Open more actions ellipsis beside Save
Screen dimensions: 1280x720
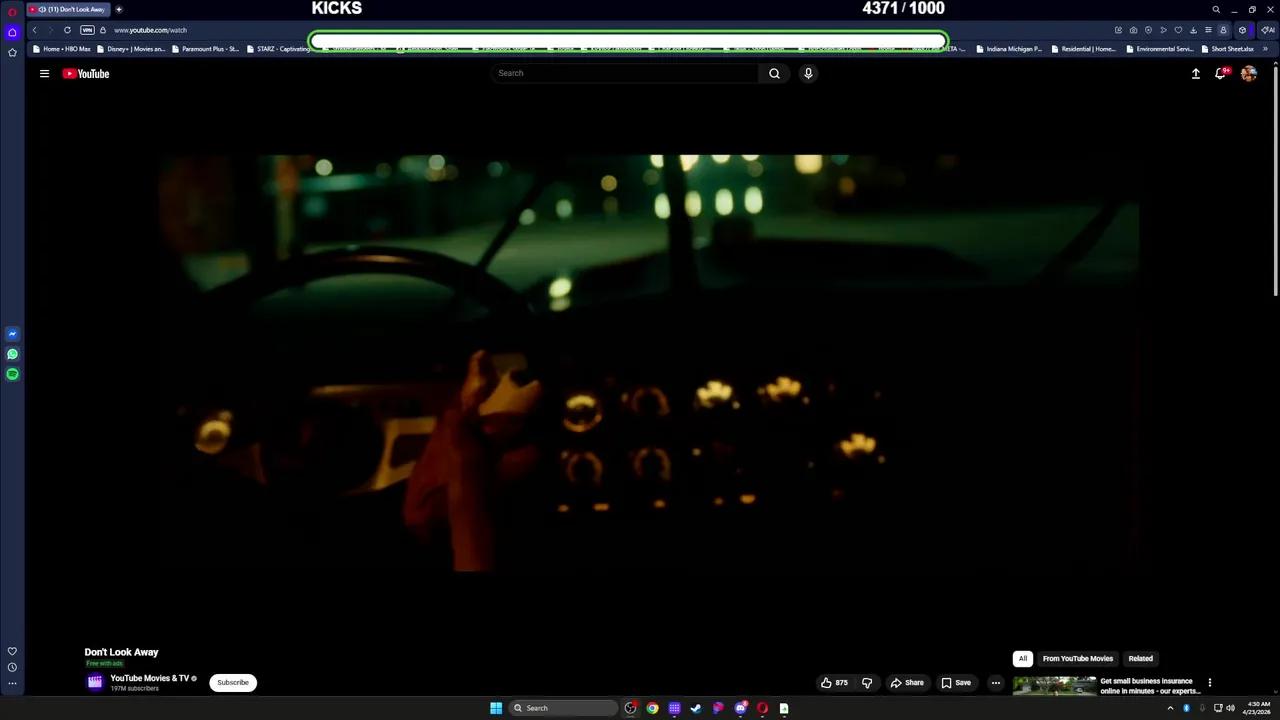[995, 683]
